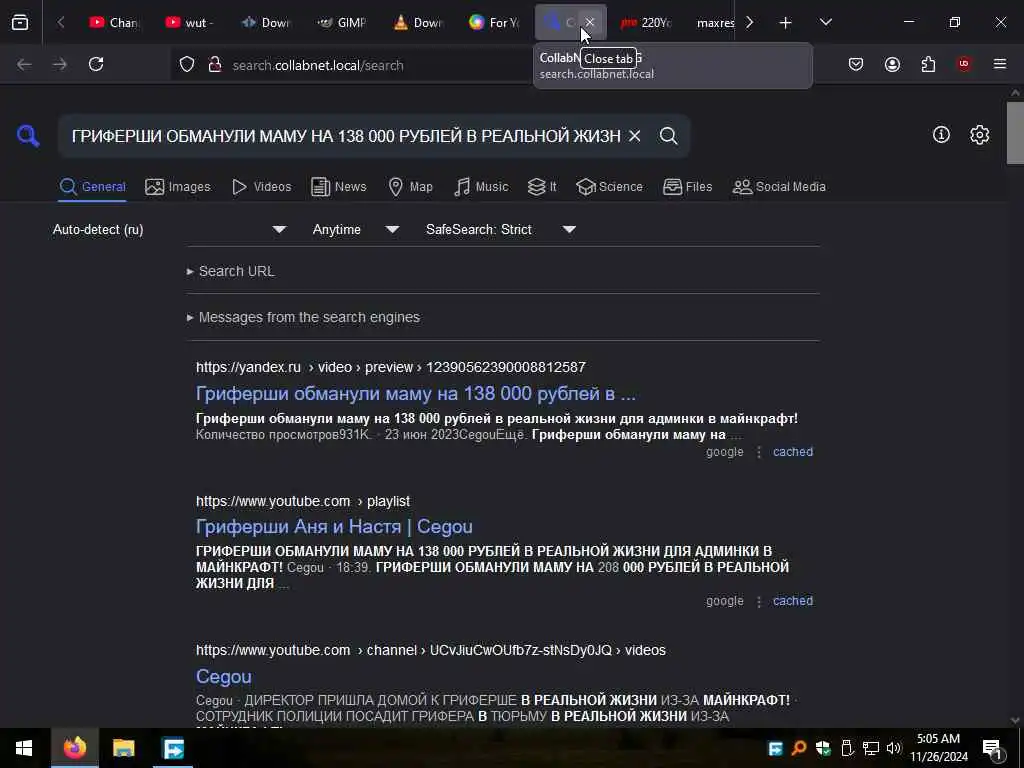This screenshot has width=1024, height=768.
Task: Reload the current page
Action: 96,65
